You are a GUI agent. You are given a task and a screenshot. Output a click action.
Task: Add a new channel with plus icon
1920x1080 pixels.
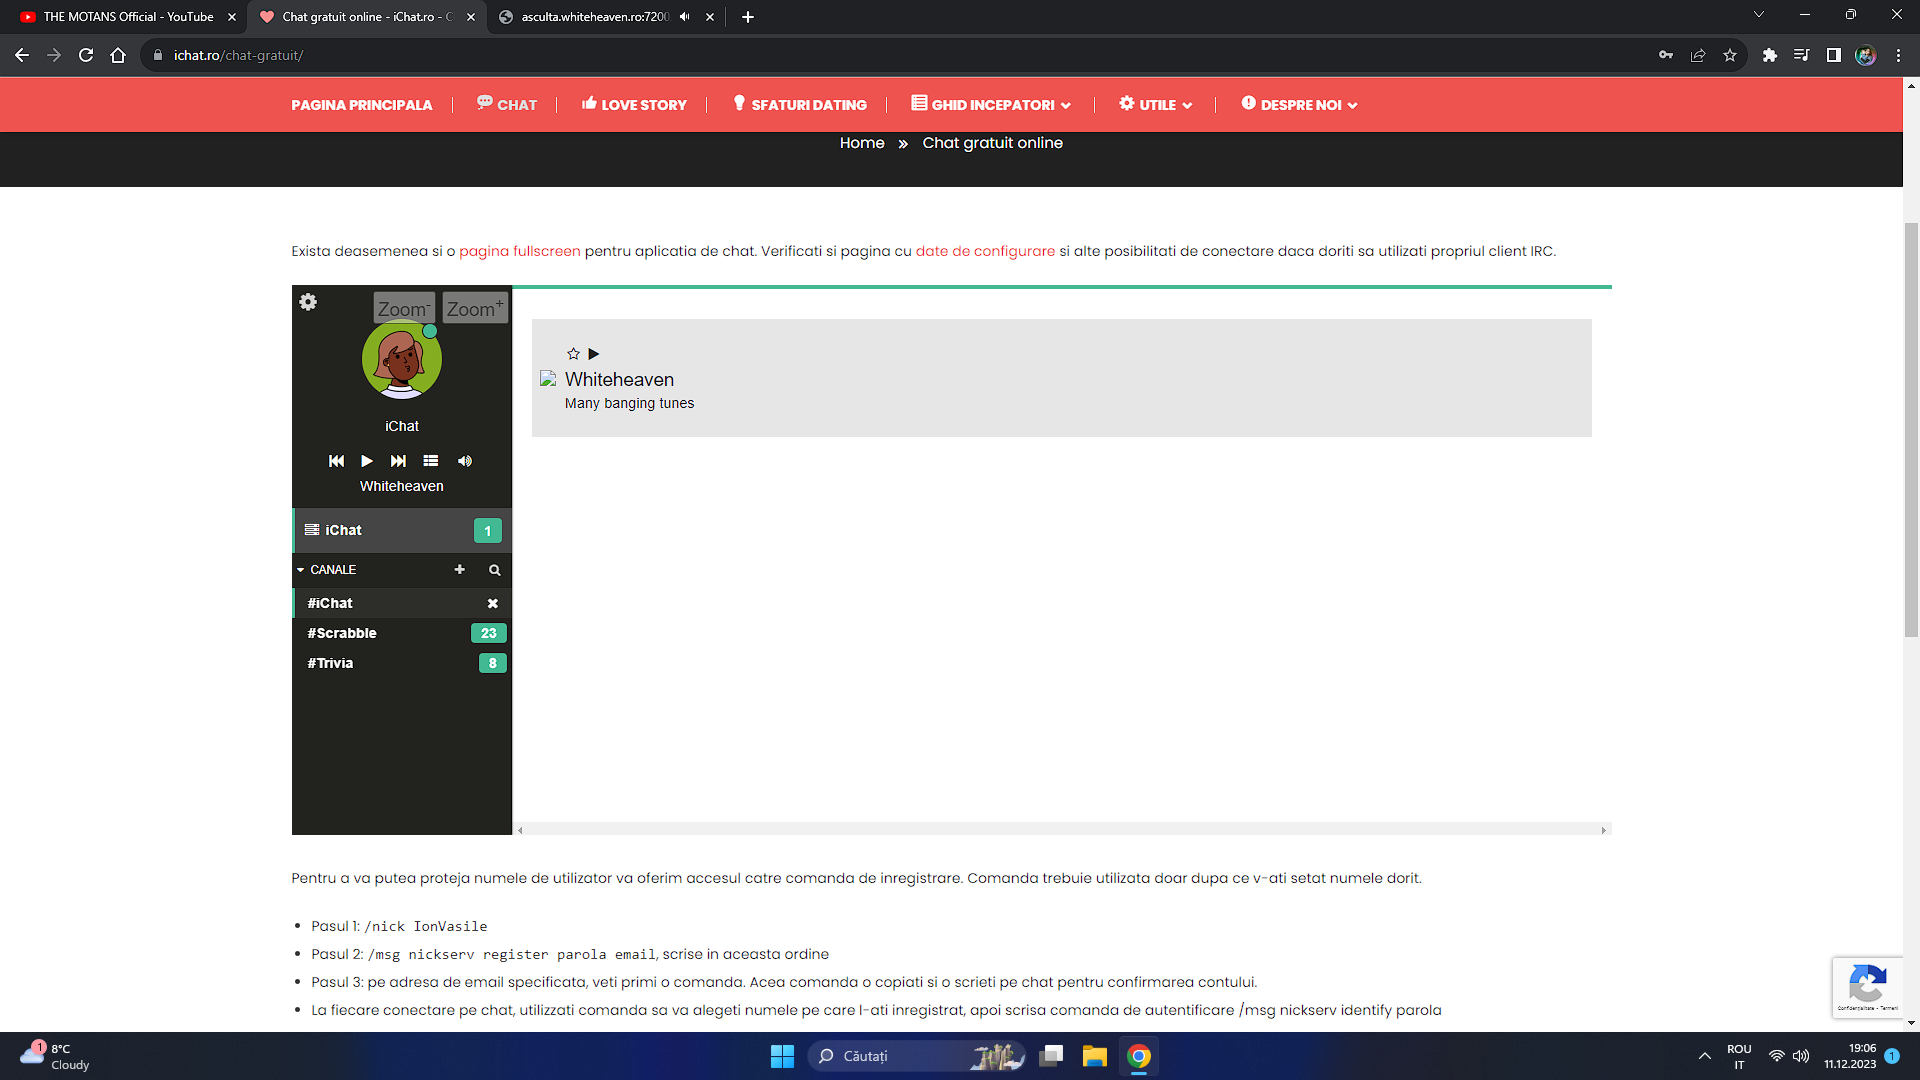pos(460,570)
